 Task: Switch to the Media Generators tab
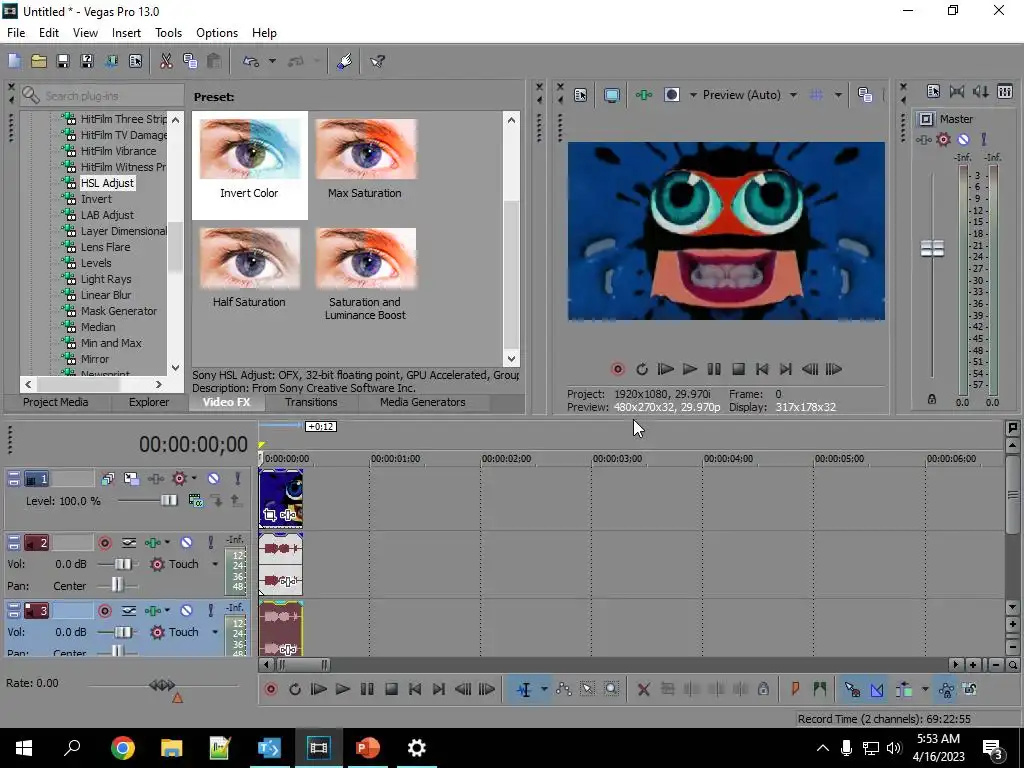click(423, 402)
